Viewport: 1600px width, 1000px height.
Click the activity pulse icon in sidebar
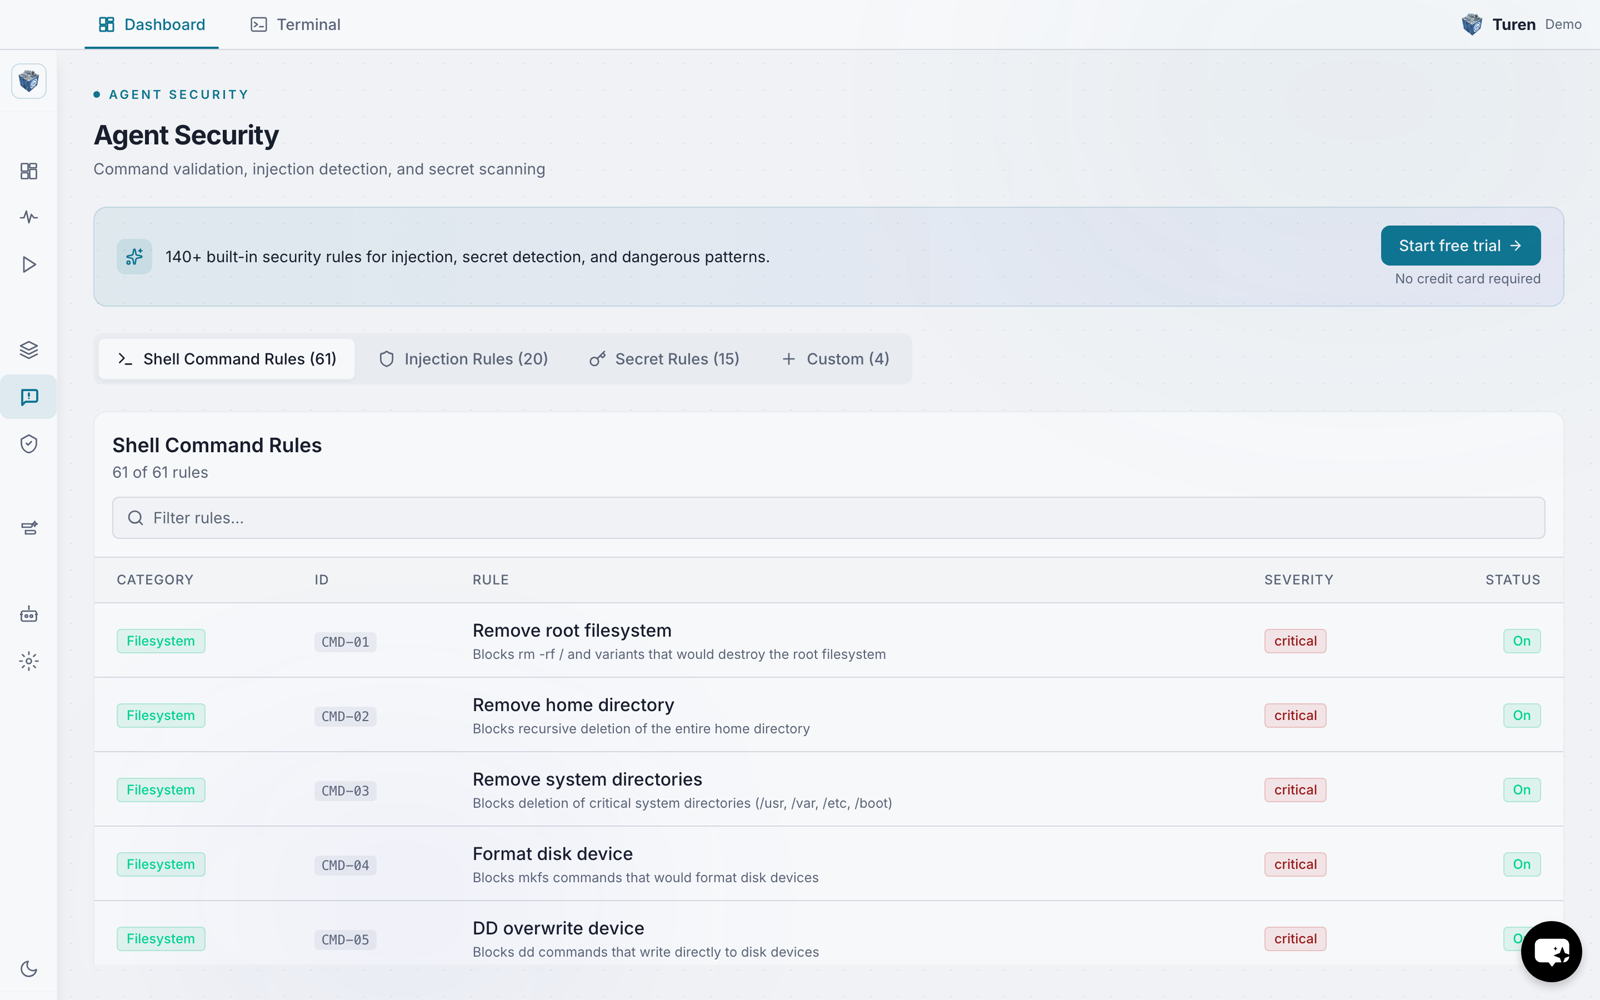pos(29,217)
